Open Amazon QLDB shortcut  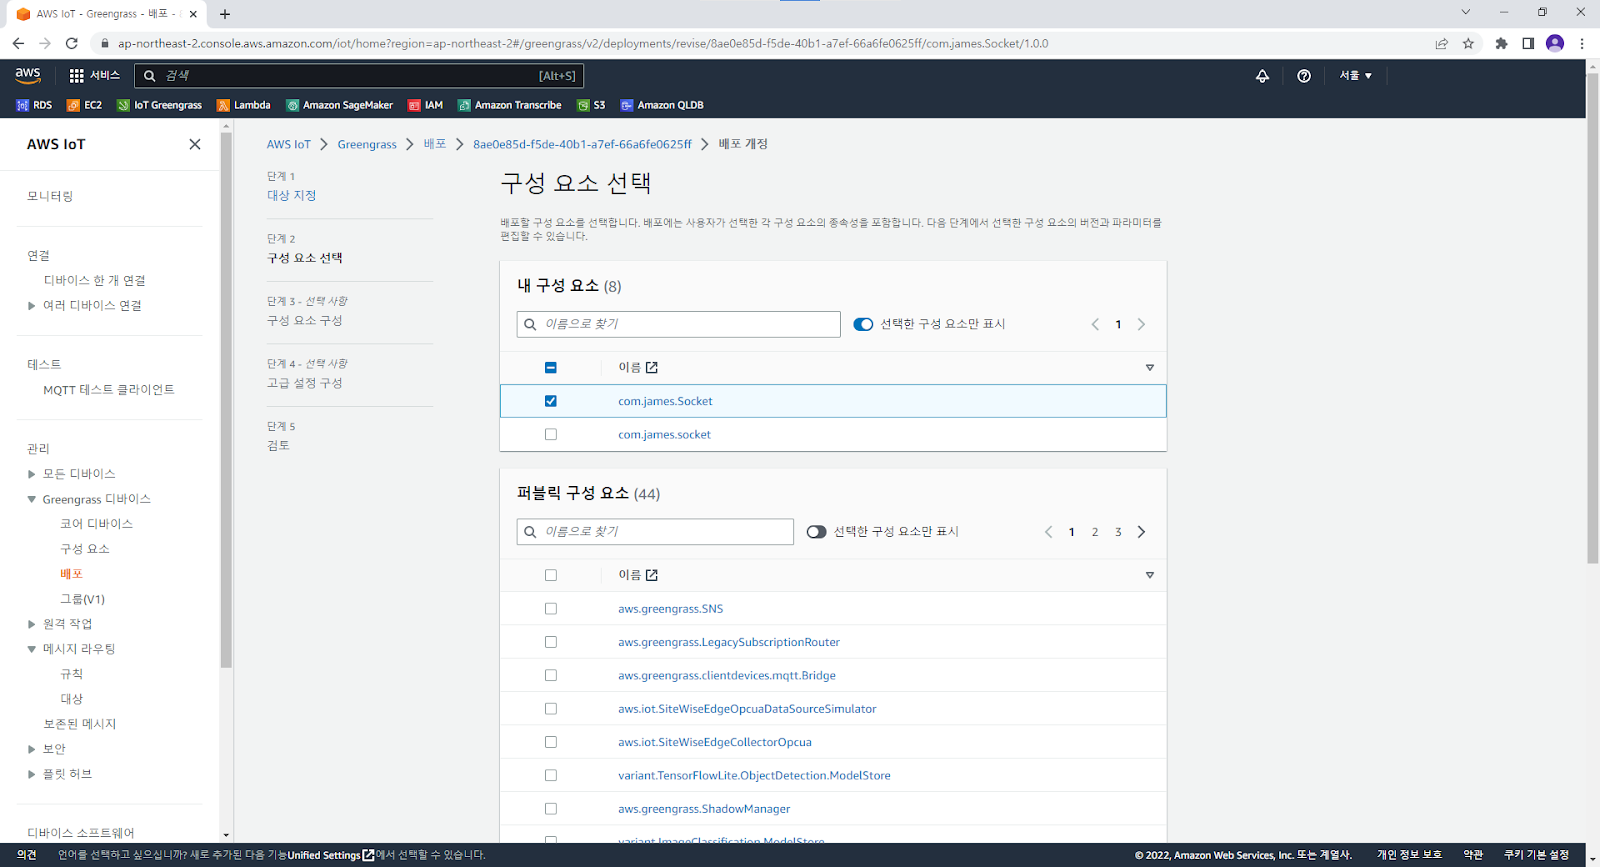click(662, 105)
